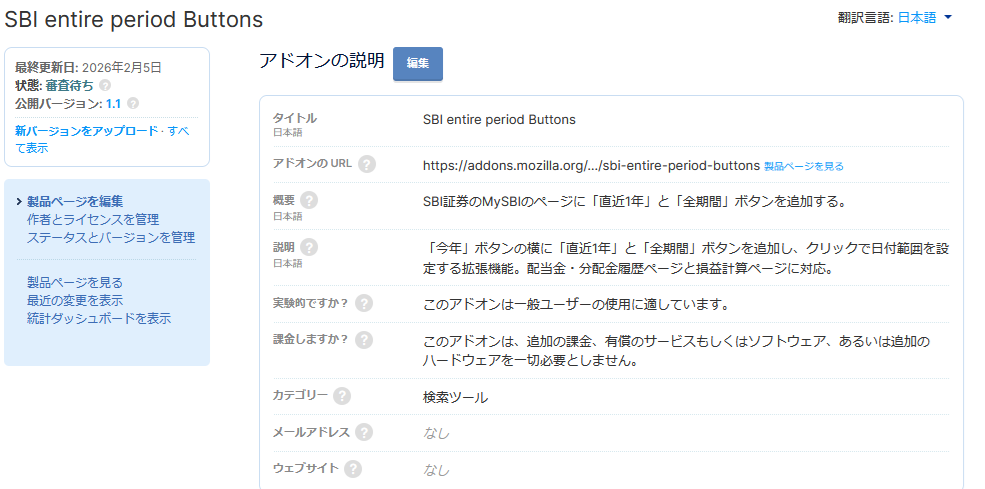Click help icon next to 課金しますか？
This screenshot has width=985, height=489.
(x=364, y=339)
